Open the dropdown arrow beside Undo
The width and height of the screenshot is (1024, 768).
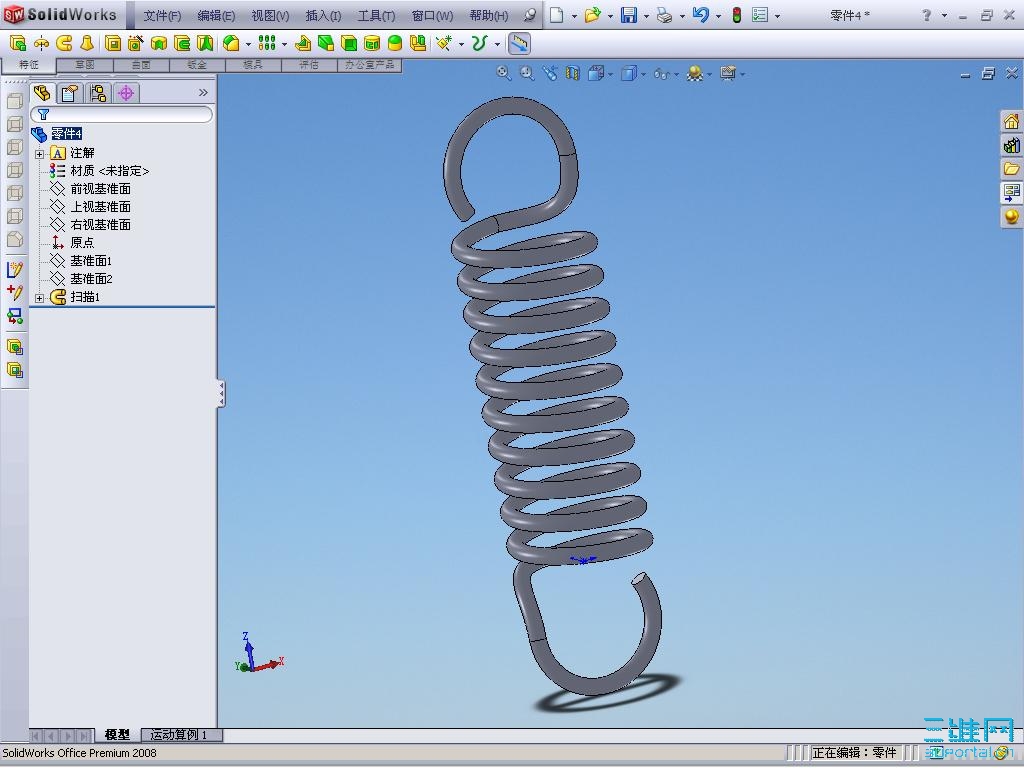718,16
